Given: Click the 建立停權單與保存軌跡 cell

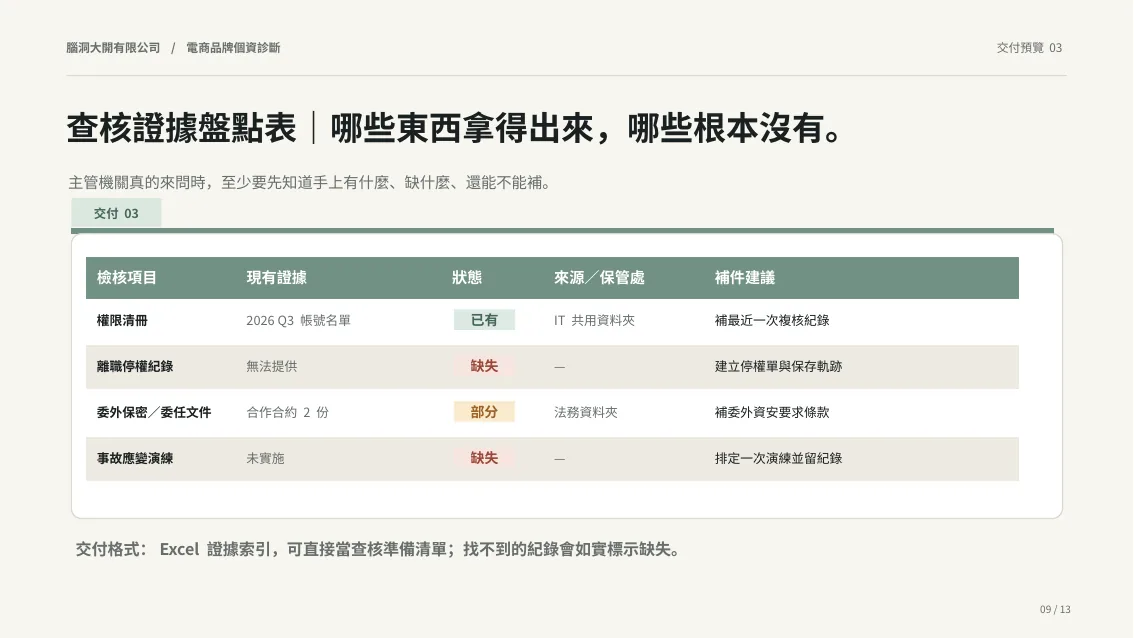Looking at the screenshot, I should click(778, 366).
